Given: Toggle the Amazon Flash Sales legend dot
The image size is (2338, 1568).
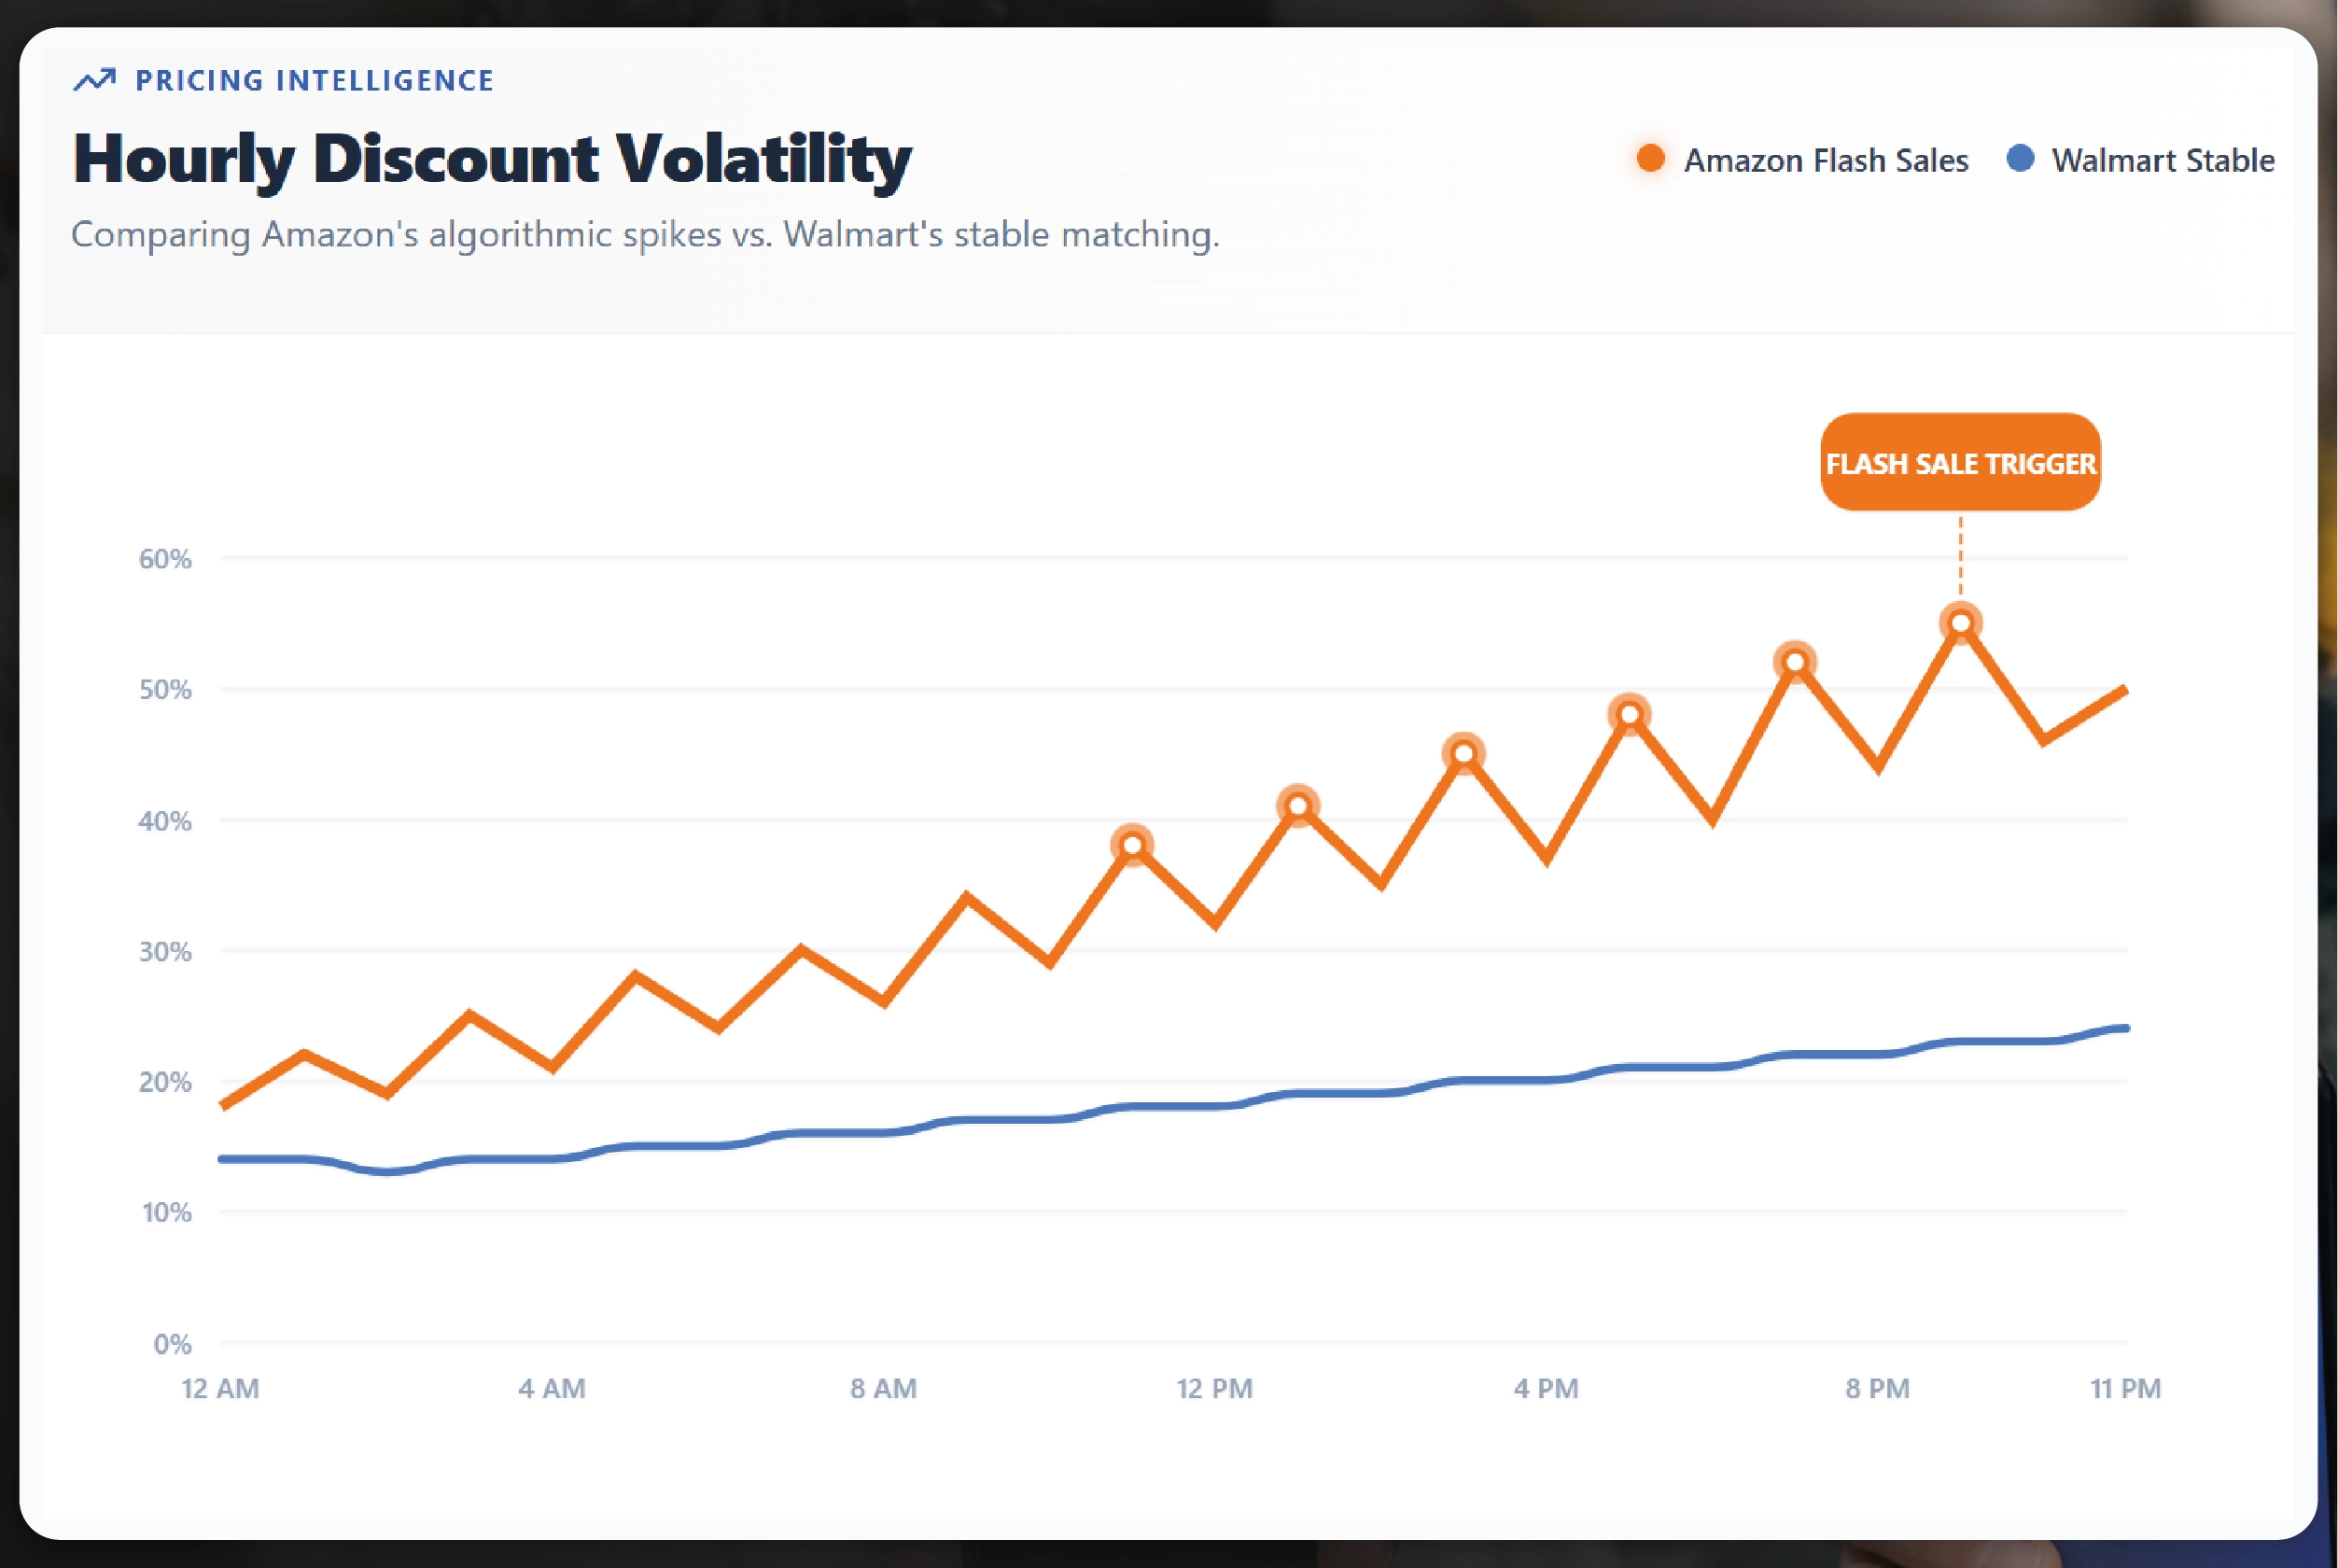Looking at the screenshot, I should [1650, 159].
